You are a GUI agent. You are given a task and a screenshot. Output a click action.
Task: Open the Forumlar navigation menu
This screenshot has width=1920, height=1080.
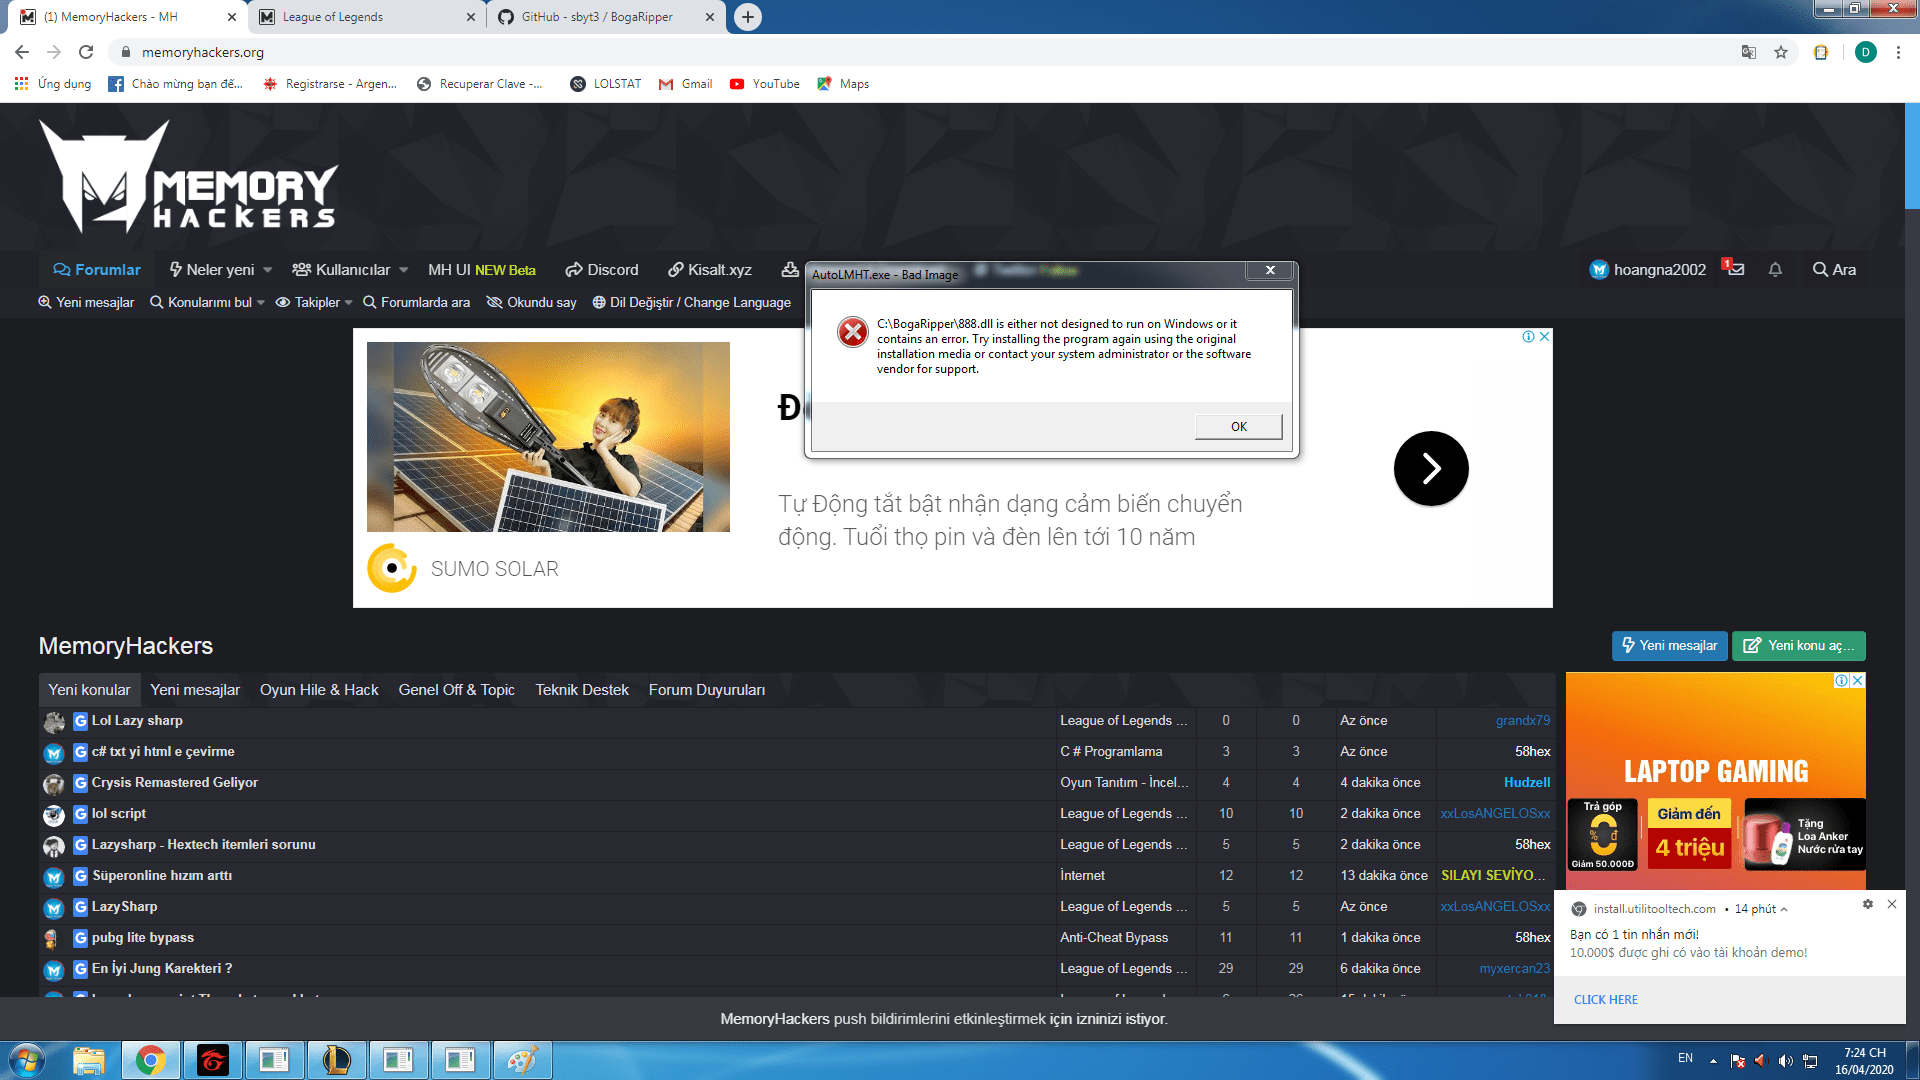coord(97,270)
